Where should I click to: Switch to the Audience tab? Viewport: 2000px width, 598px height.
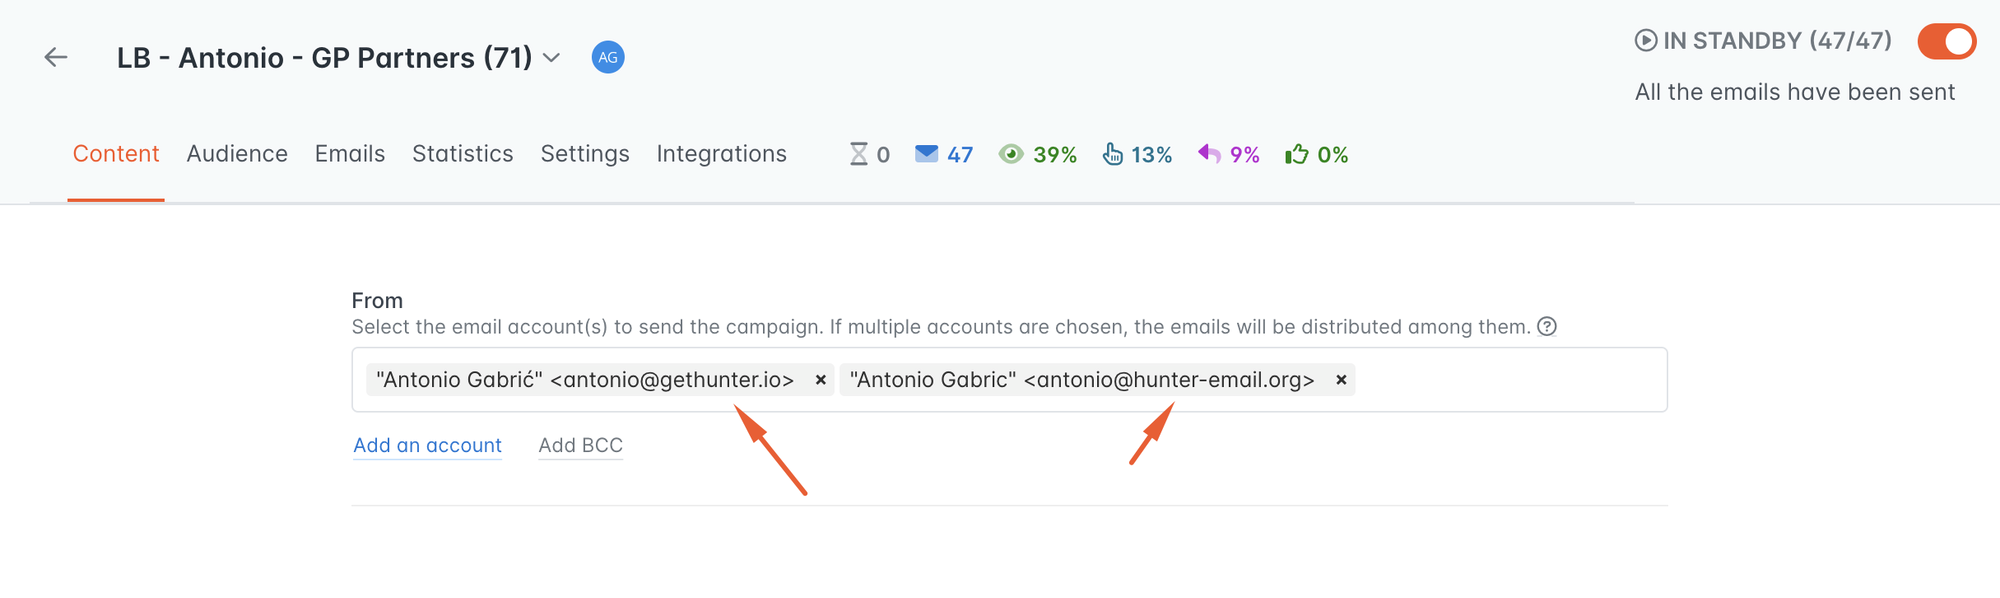tap(237, 154)
